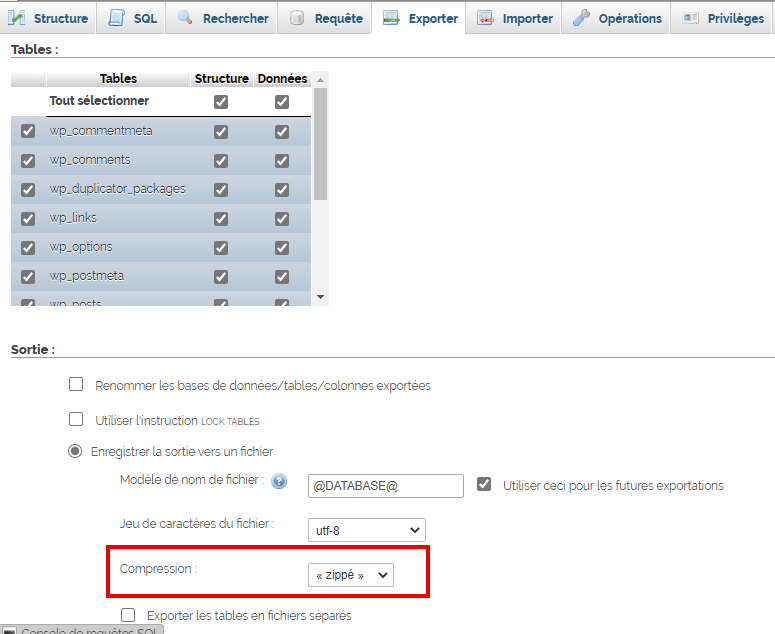Switch to the Importer tab
This screenshot has height=634, width=775.
click(x=514, y=18)
